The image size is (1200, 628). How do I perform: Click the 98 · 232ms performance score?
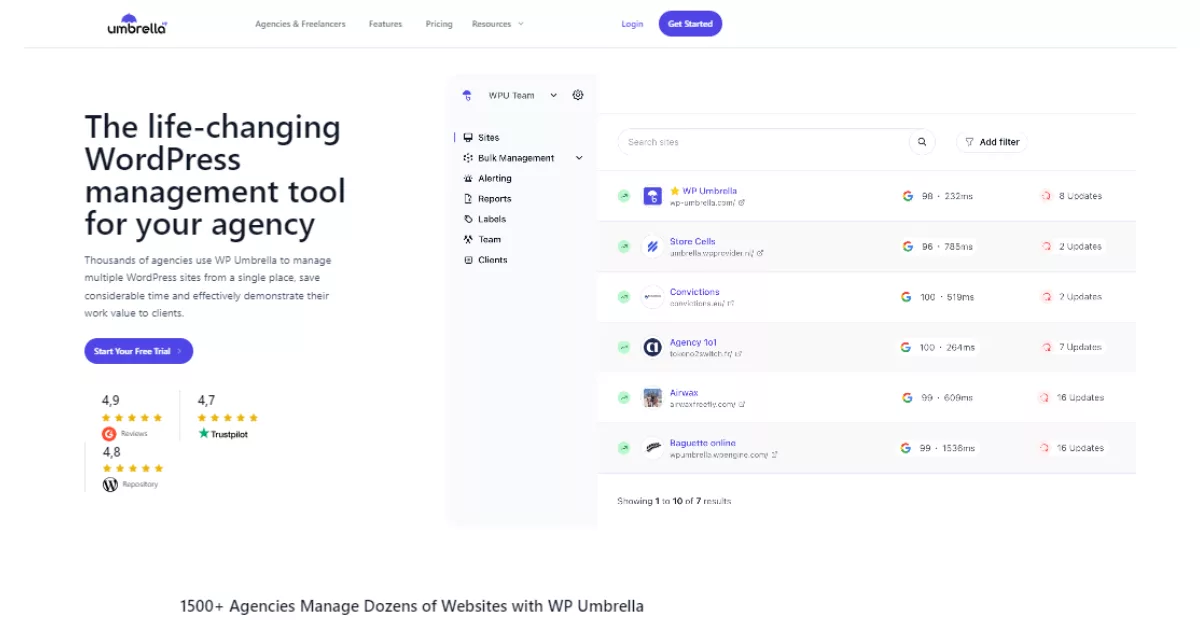(x=947, y=196)
